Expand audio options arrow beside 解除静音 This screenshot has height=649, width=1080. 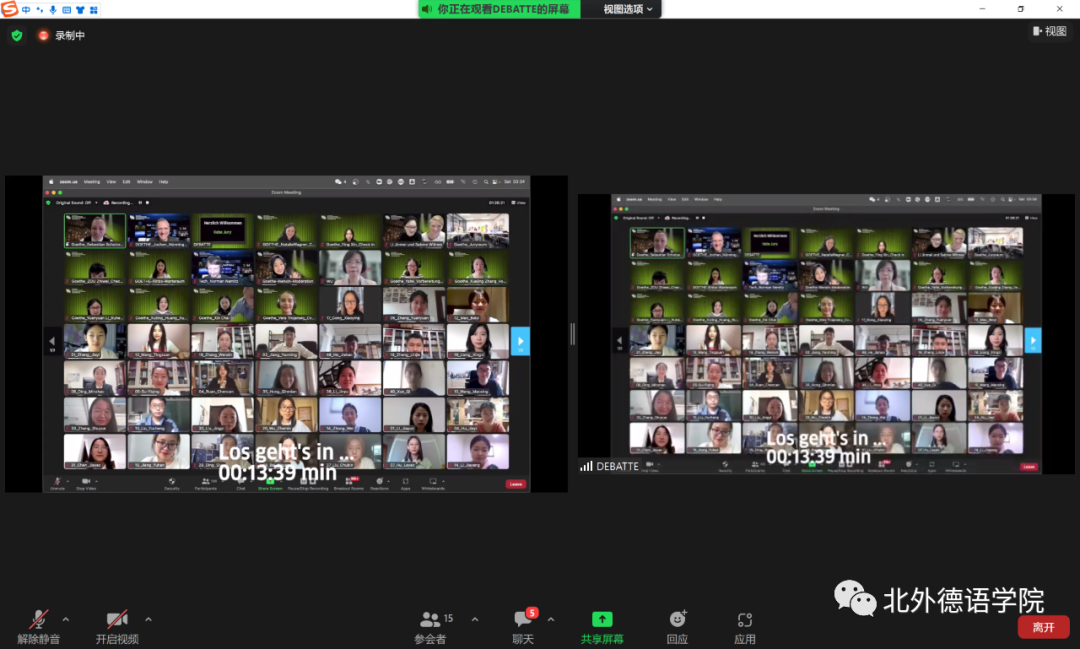coord(66,619)
